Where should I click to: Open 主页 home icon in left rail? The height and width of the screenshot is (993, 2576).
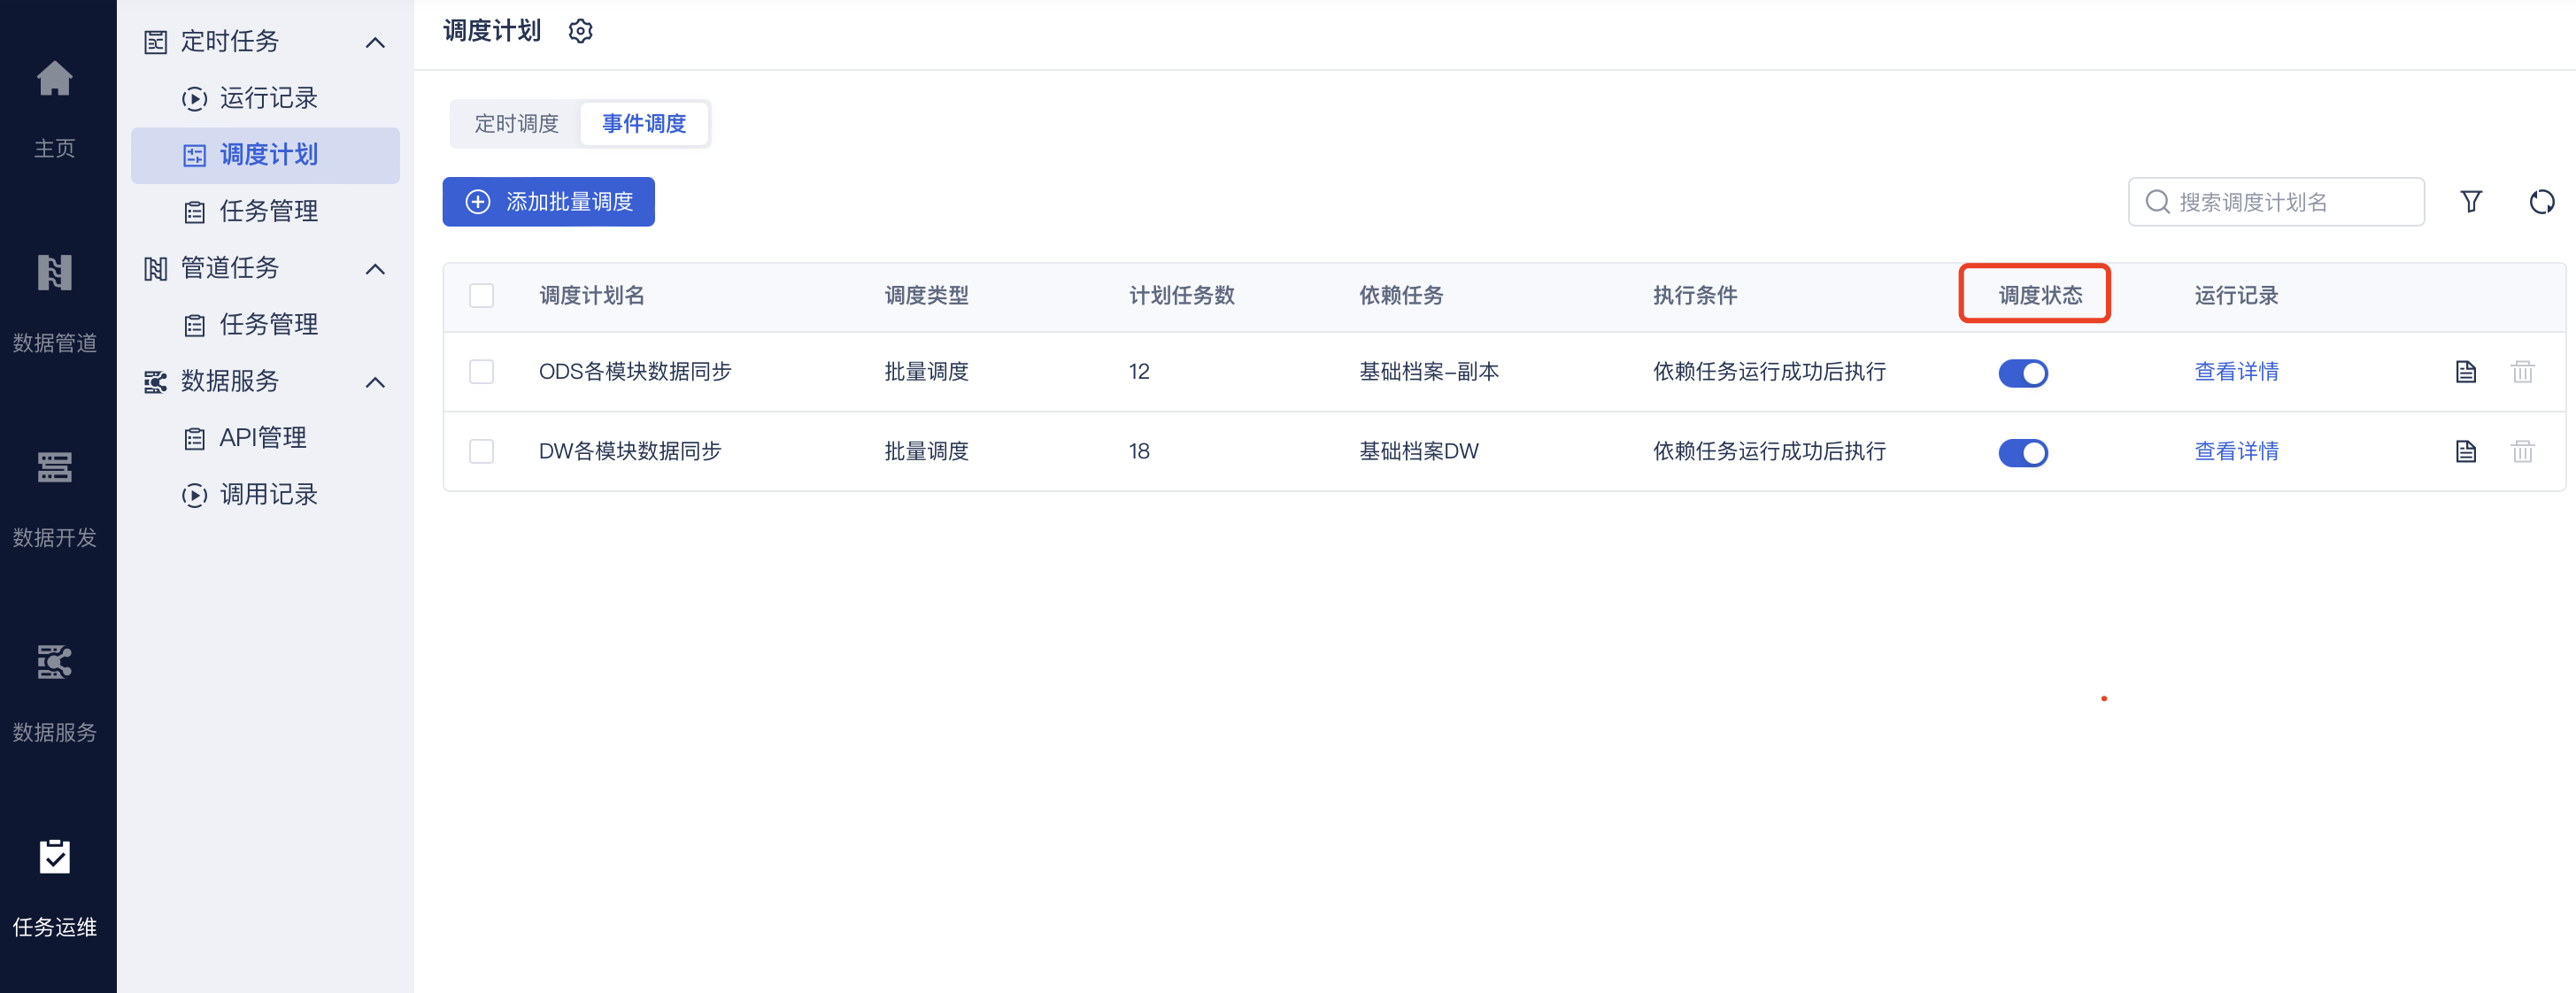[x=55, y=80]
